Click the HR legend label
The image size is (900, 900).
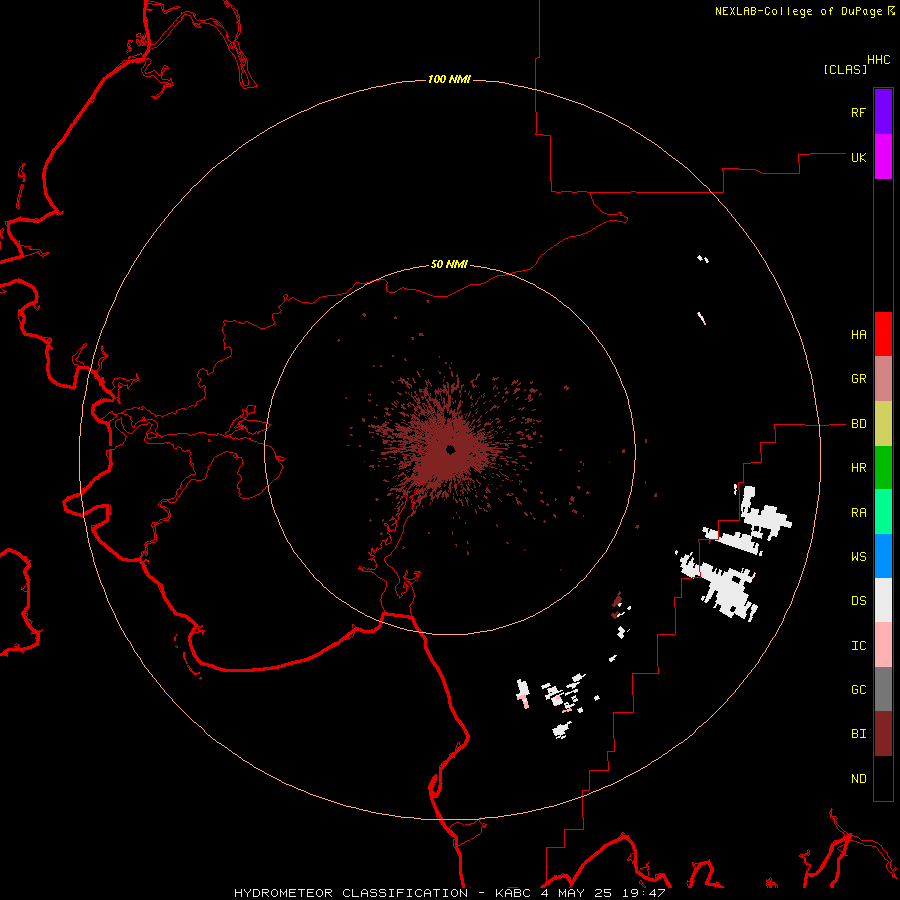[858, 468]
